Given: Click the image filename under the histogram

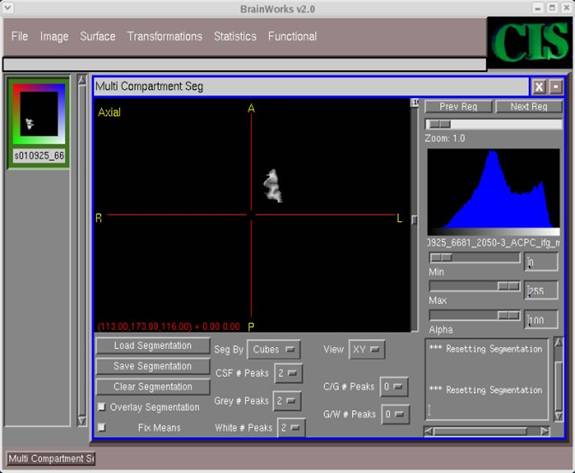Looking at the screenshot, I should (x=493, y=243).
